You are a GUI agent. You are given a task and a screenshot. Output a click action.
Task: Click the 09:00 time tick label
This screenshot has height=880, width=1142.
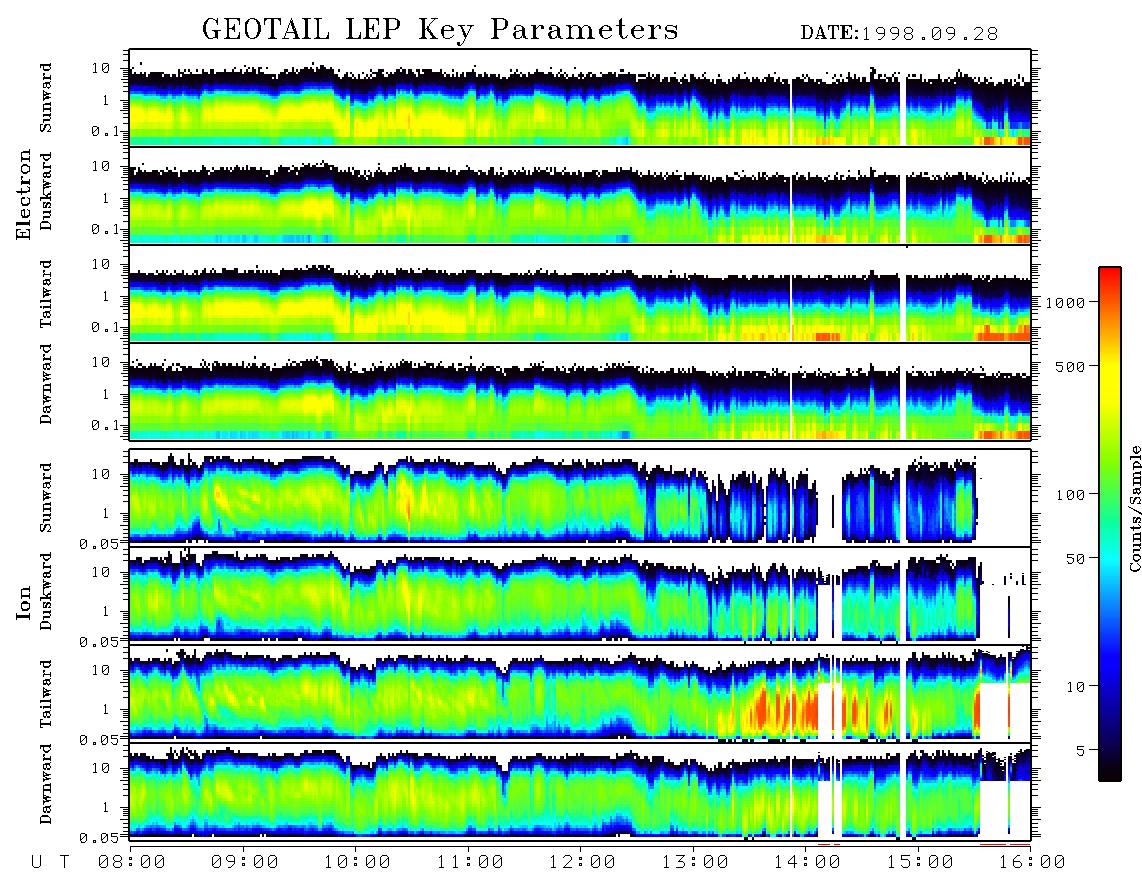(244, 862)
